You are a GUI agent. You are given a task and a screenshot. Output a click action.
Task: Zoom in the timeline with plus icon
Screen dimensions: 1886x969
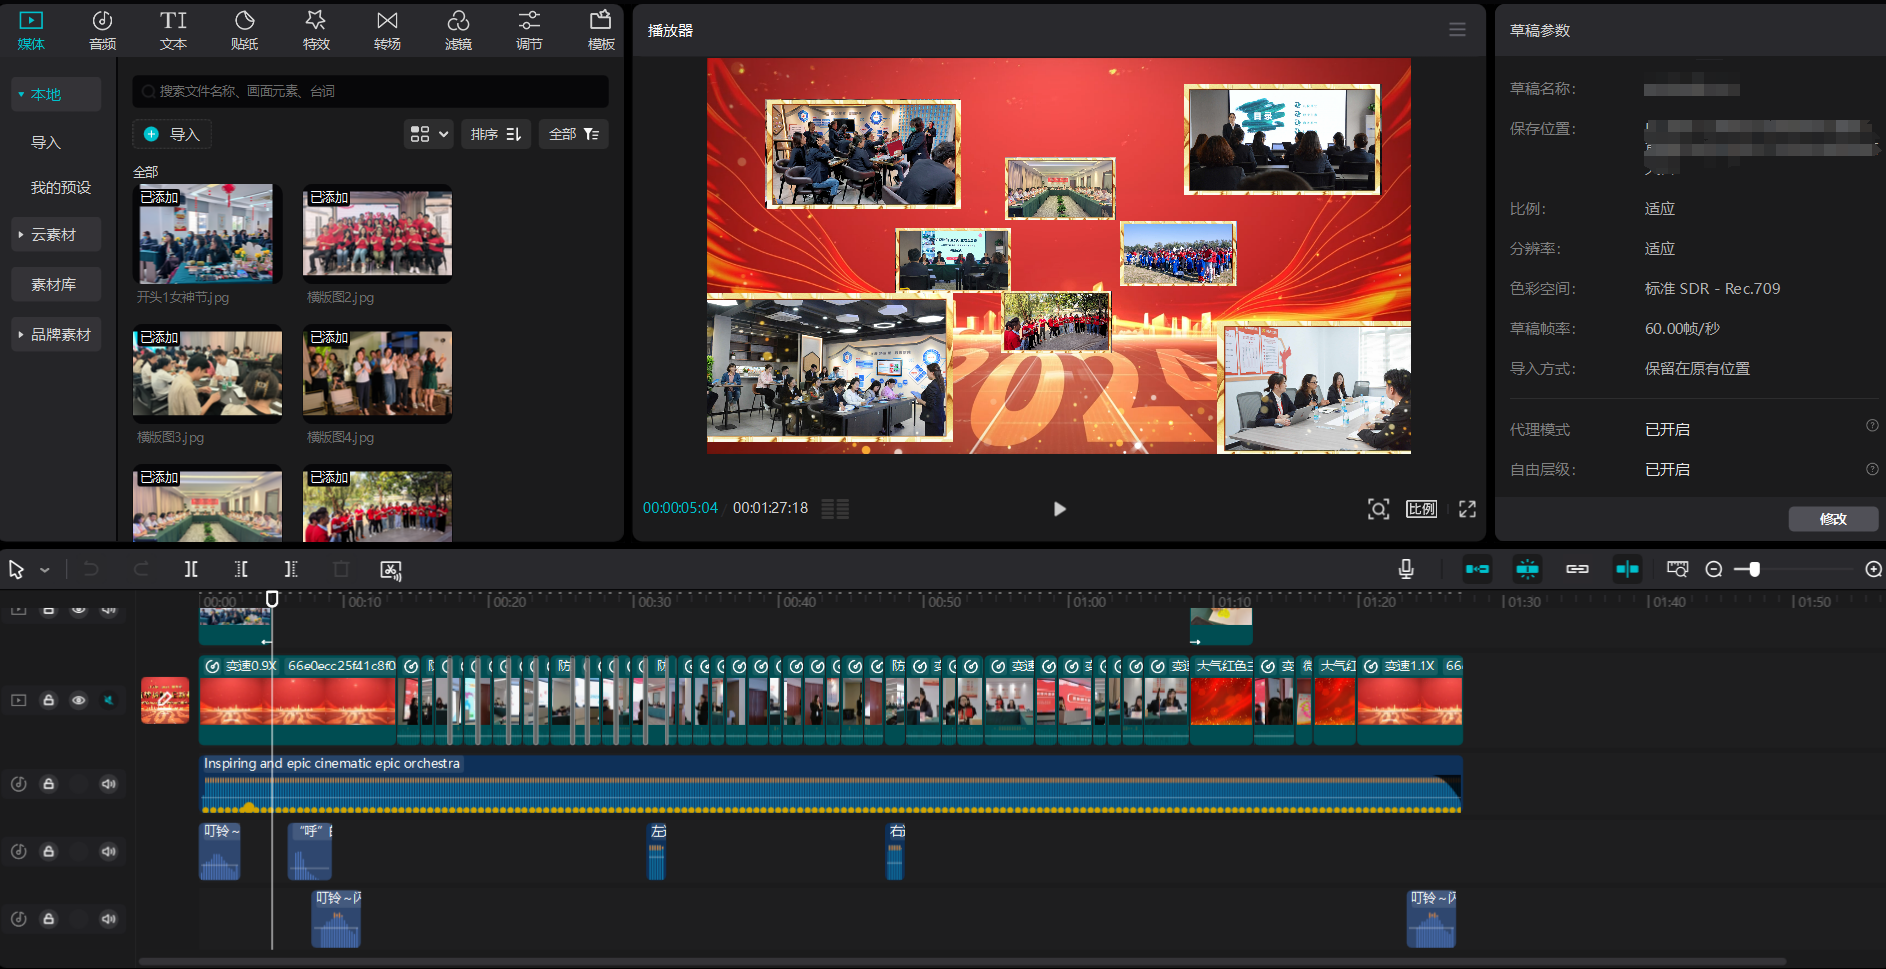pos(1874,569)
